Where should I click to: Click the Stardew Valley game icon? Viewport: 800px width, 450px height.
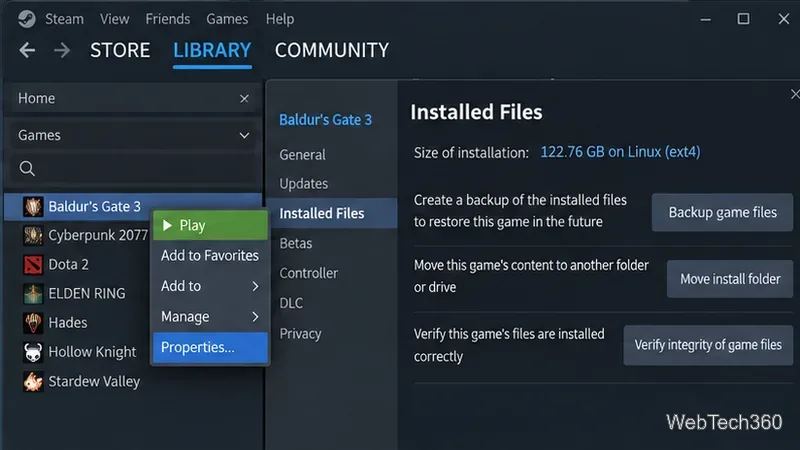click(x=33, y=382)
